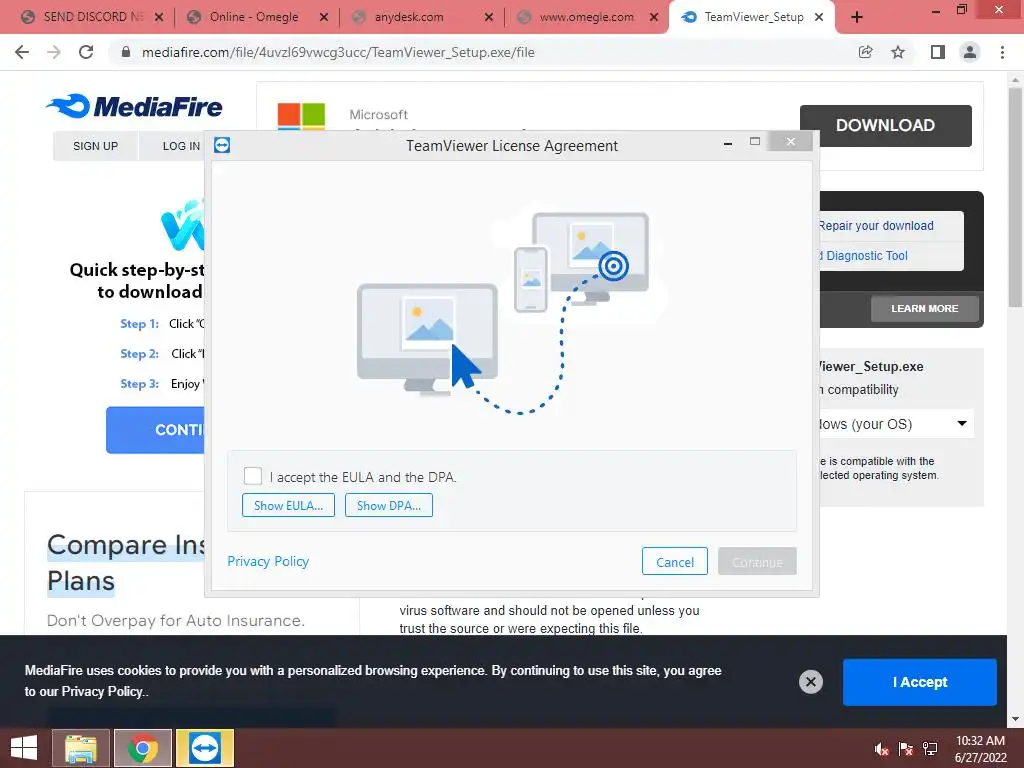
Task: Click the site lock icon in address bar
Action: tap(126, 52)
